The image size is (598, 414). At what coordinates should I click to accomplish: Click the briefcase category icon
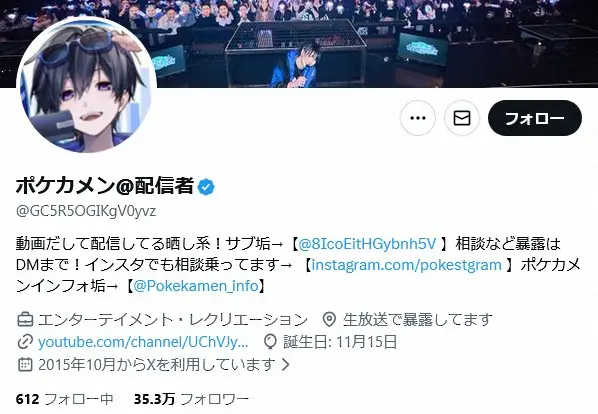pos(26,319)
